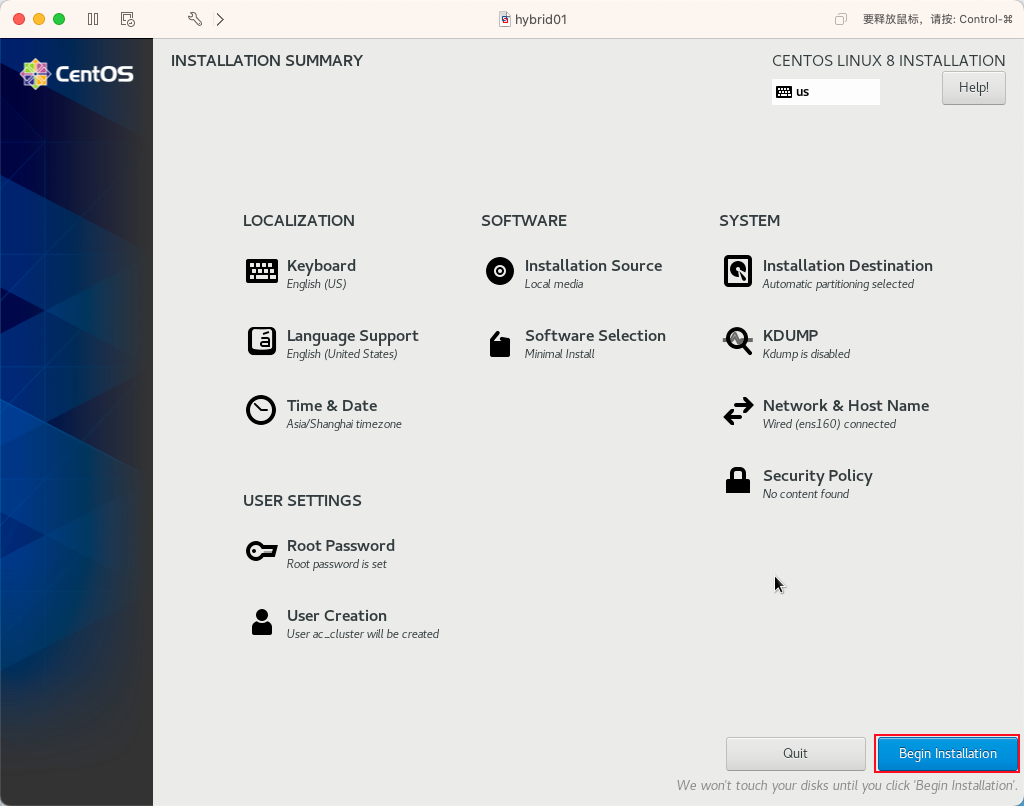Click 'Local media' status text
Image resolution: width=1024 pixels, height=806 pixels.
554,284
